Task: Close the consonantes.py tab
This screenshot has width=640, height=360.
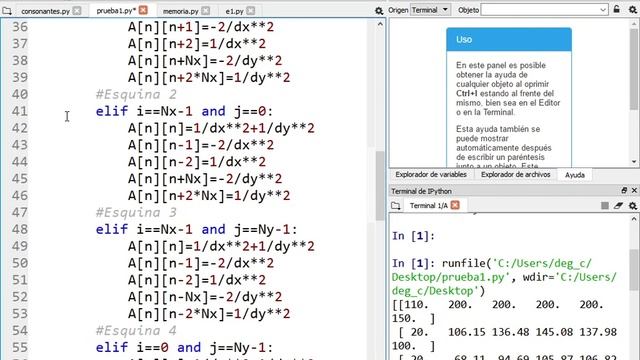Action: [77, 11]
